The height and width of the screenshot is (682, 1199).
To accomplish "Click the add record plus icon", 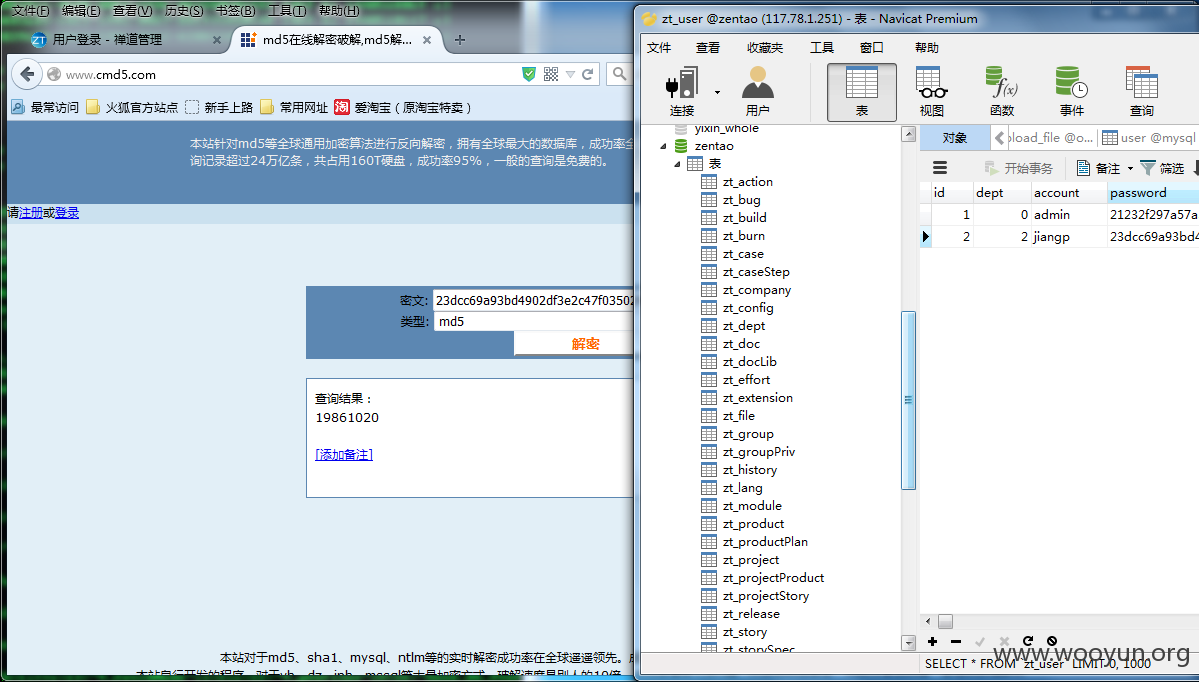I will pos(932,641).
